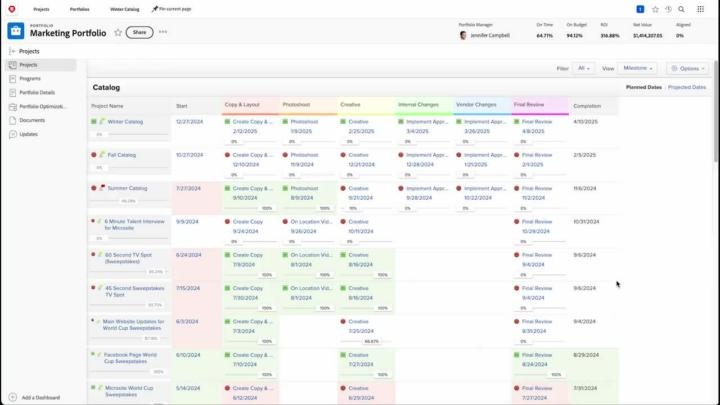Click the search magnifier icon
Screen dimensions: 720x405
click(681, 9)
